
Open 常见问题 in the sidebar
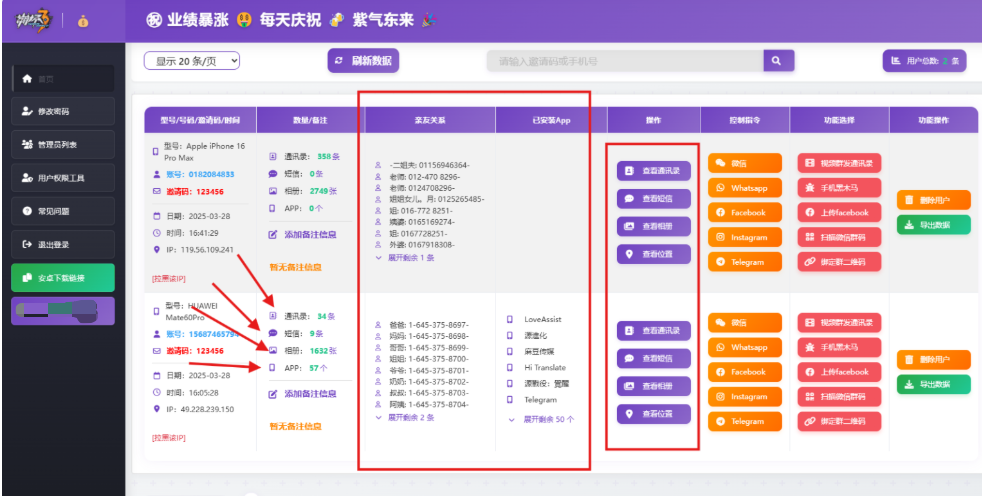(x=63, y=211)
